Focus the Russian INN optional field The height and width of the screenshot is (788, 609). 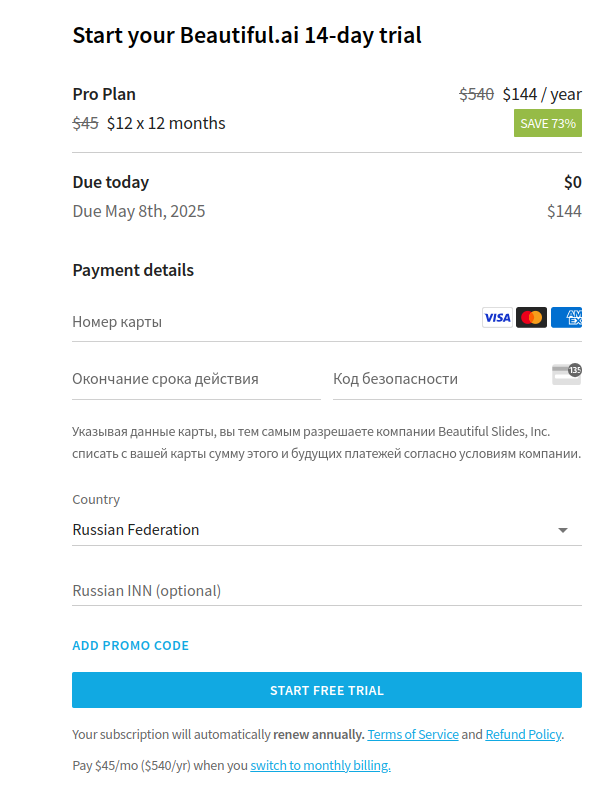coord(326,591)
